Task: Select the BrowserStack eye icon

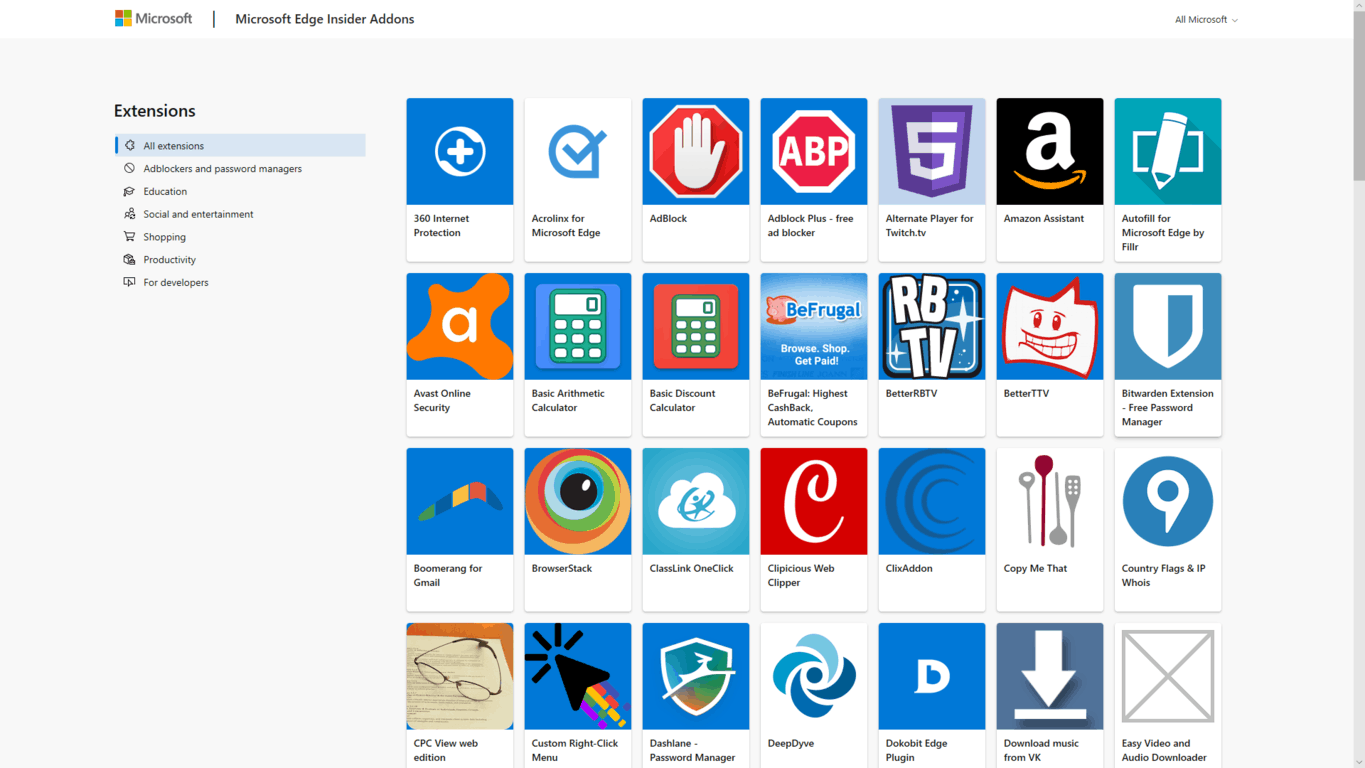Action: point(577,502)
